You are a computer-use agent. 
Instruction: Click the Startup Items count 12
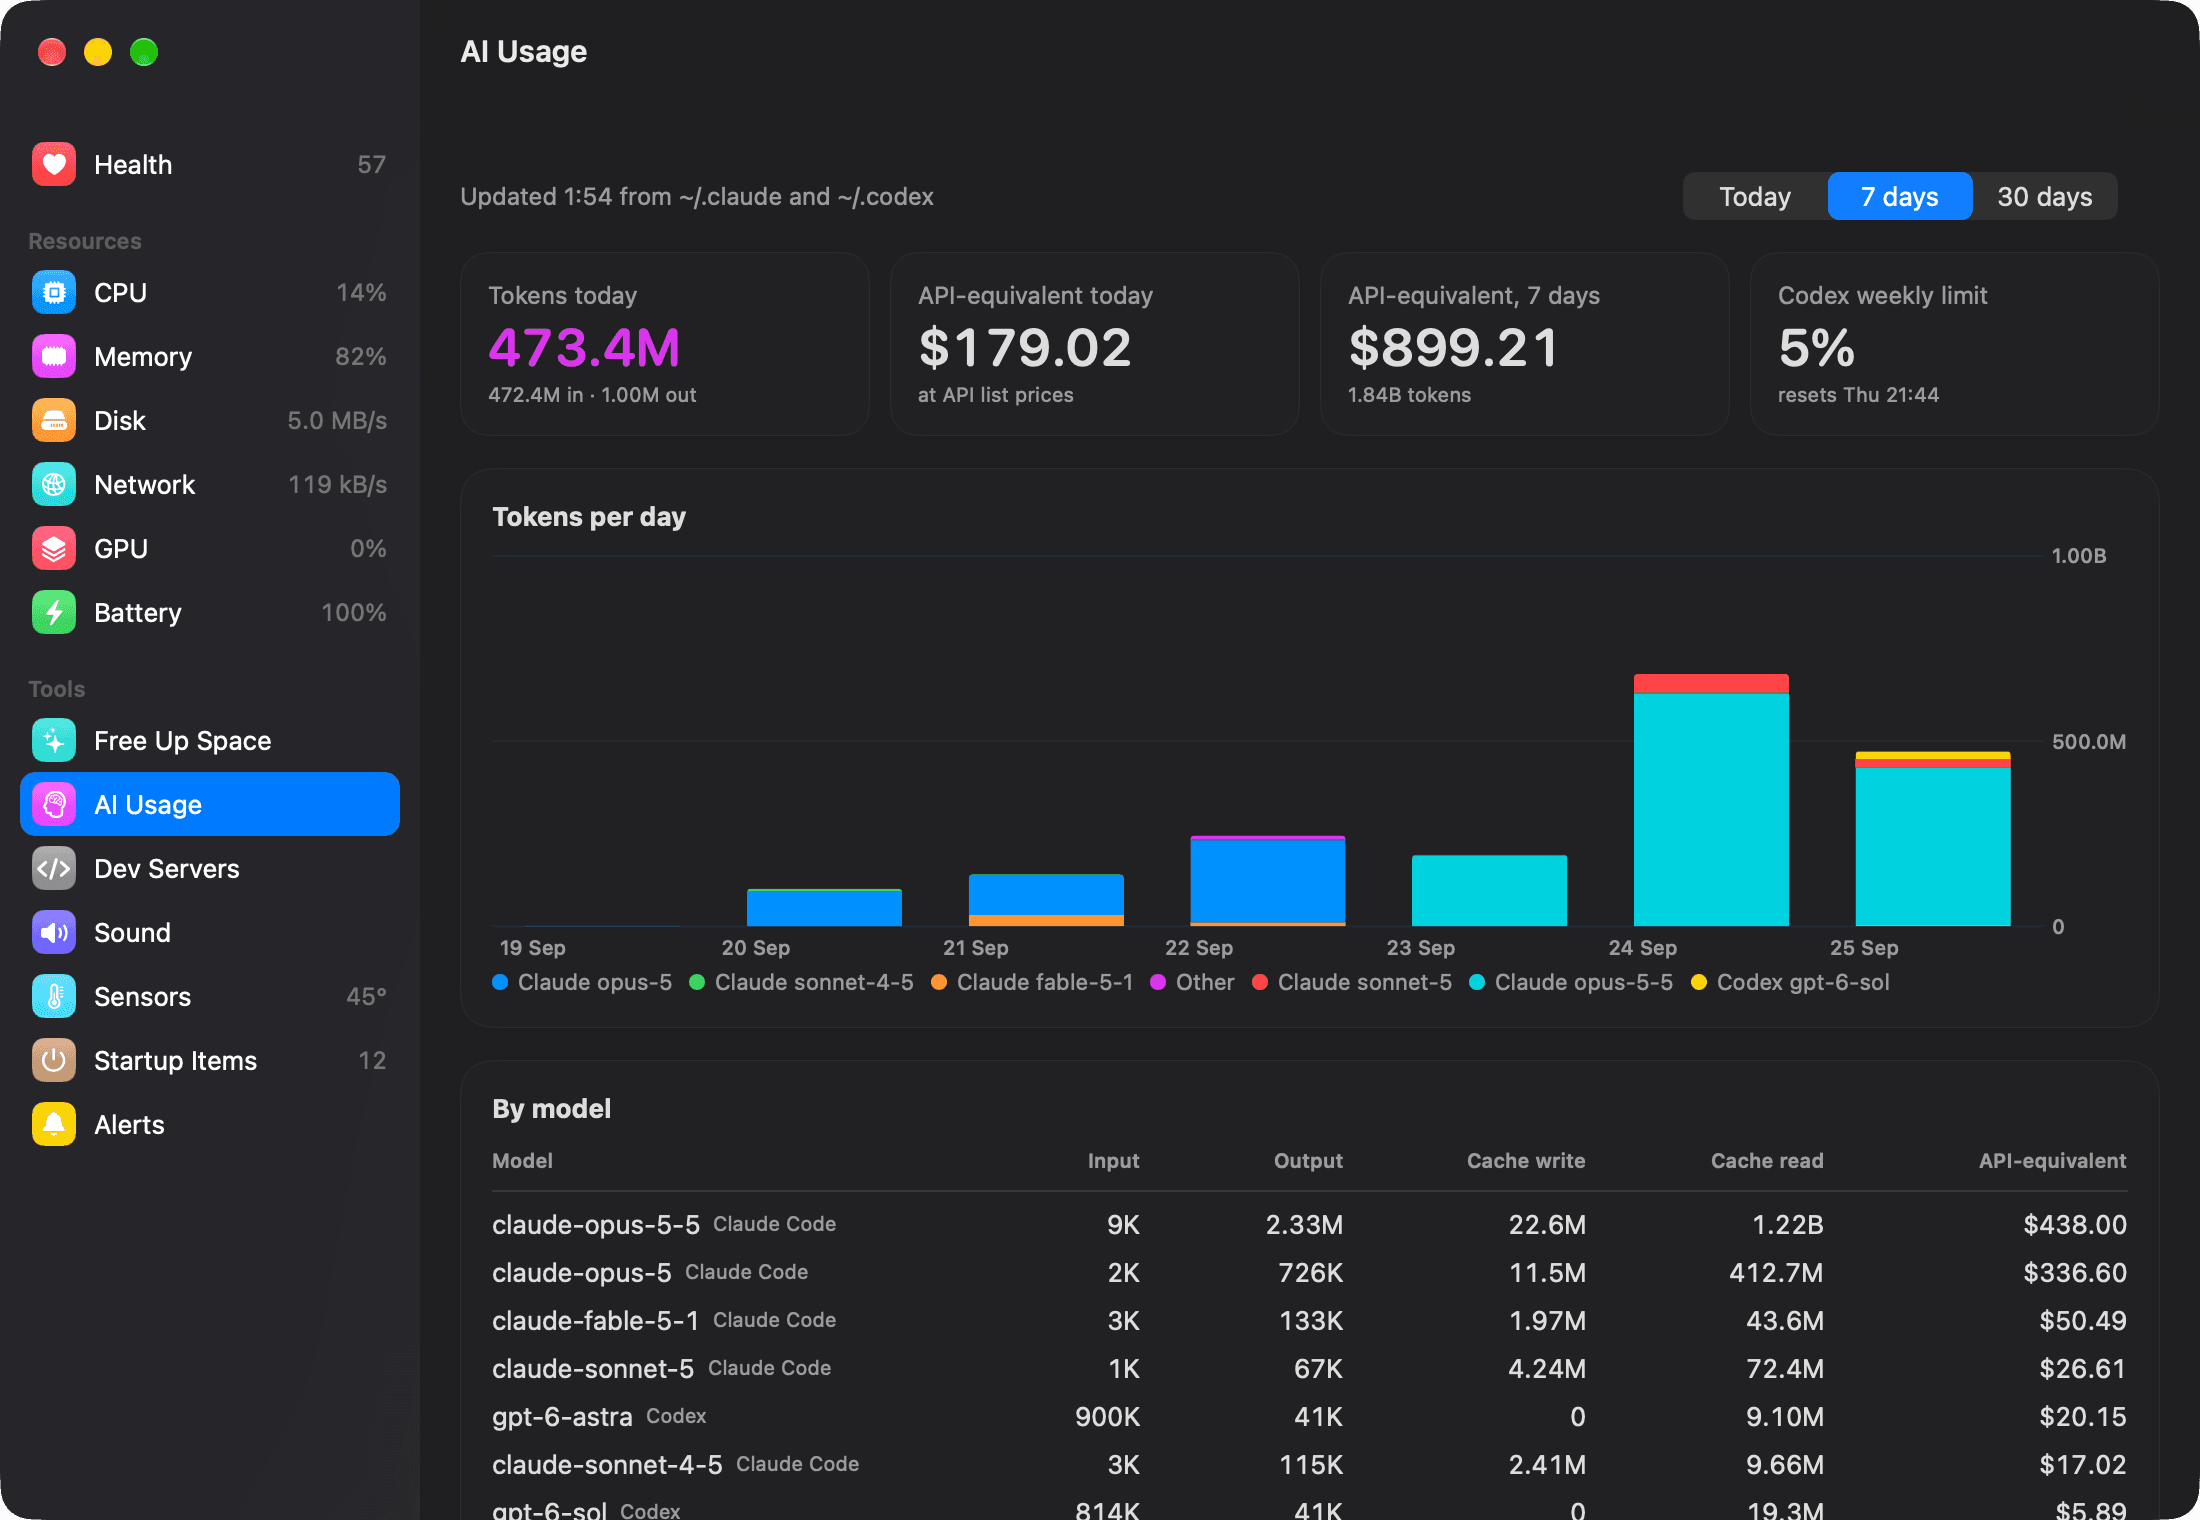[x=372, y=1060]
